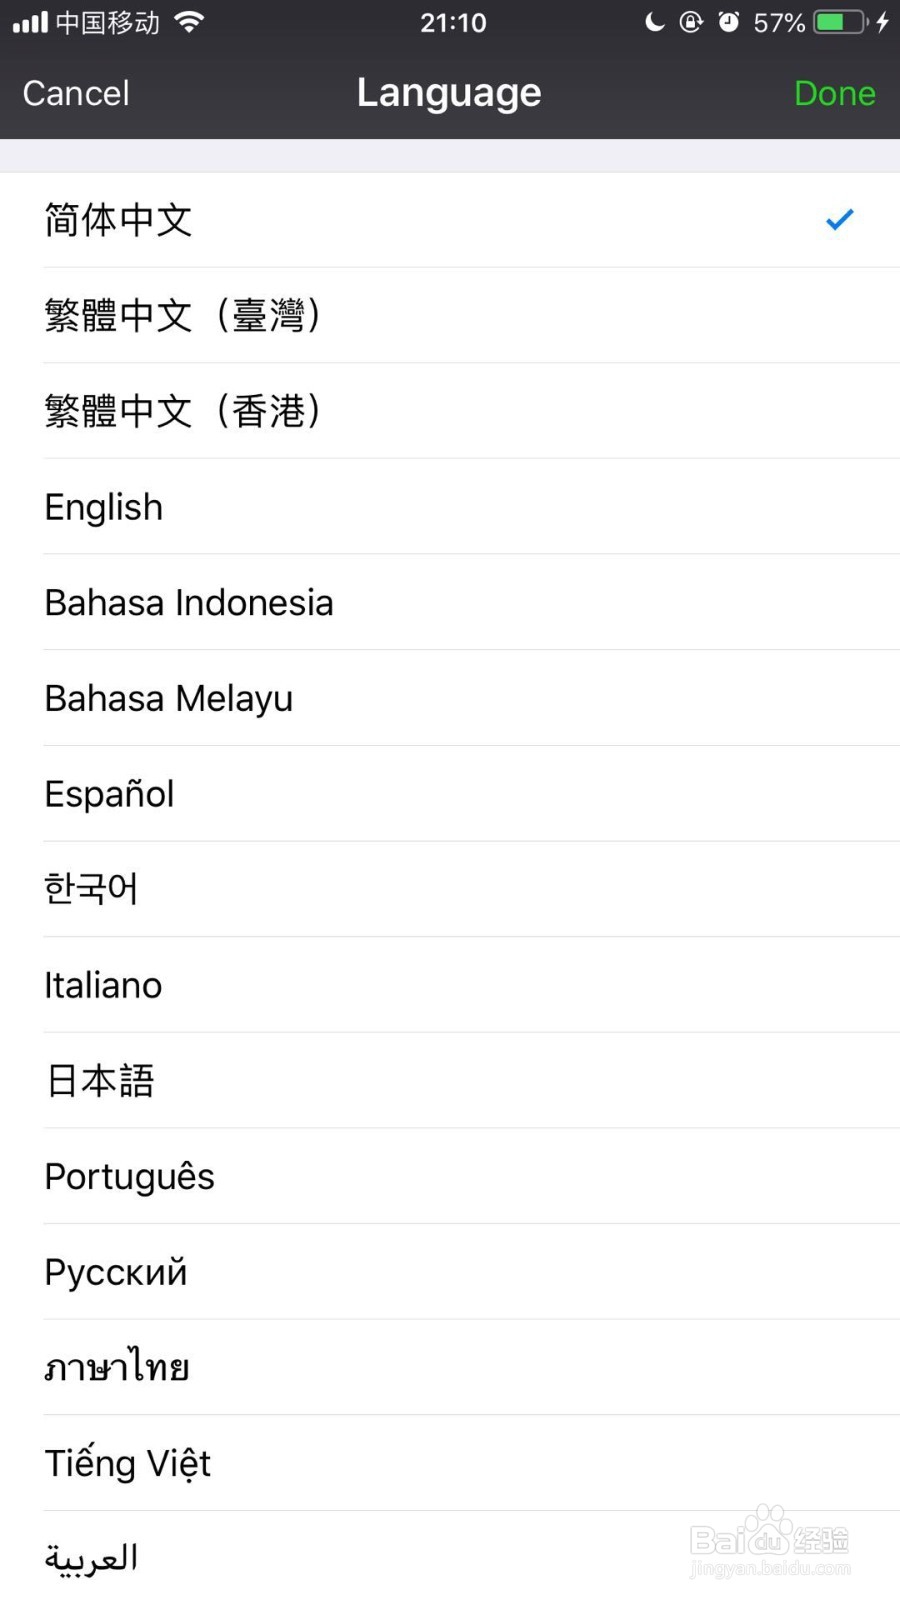Choose Bahasa Melayu from the list
The height and width of the screenshot is (1600, 900).
[450, 698]
